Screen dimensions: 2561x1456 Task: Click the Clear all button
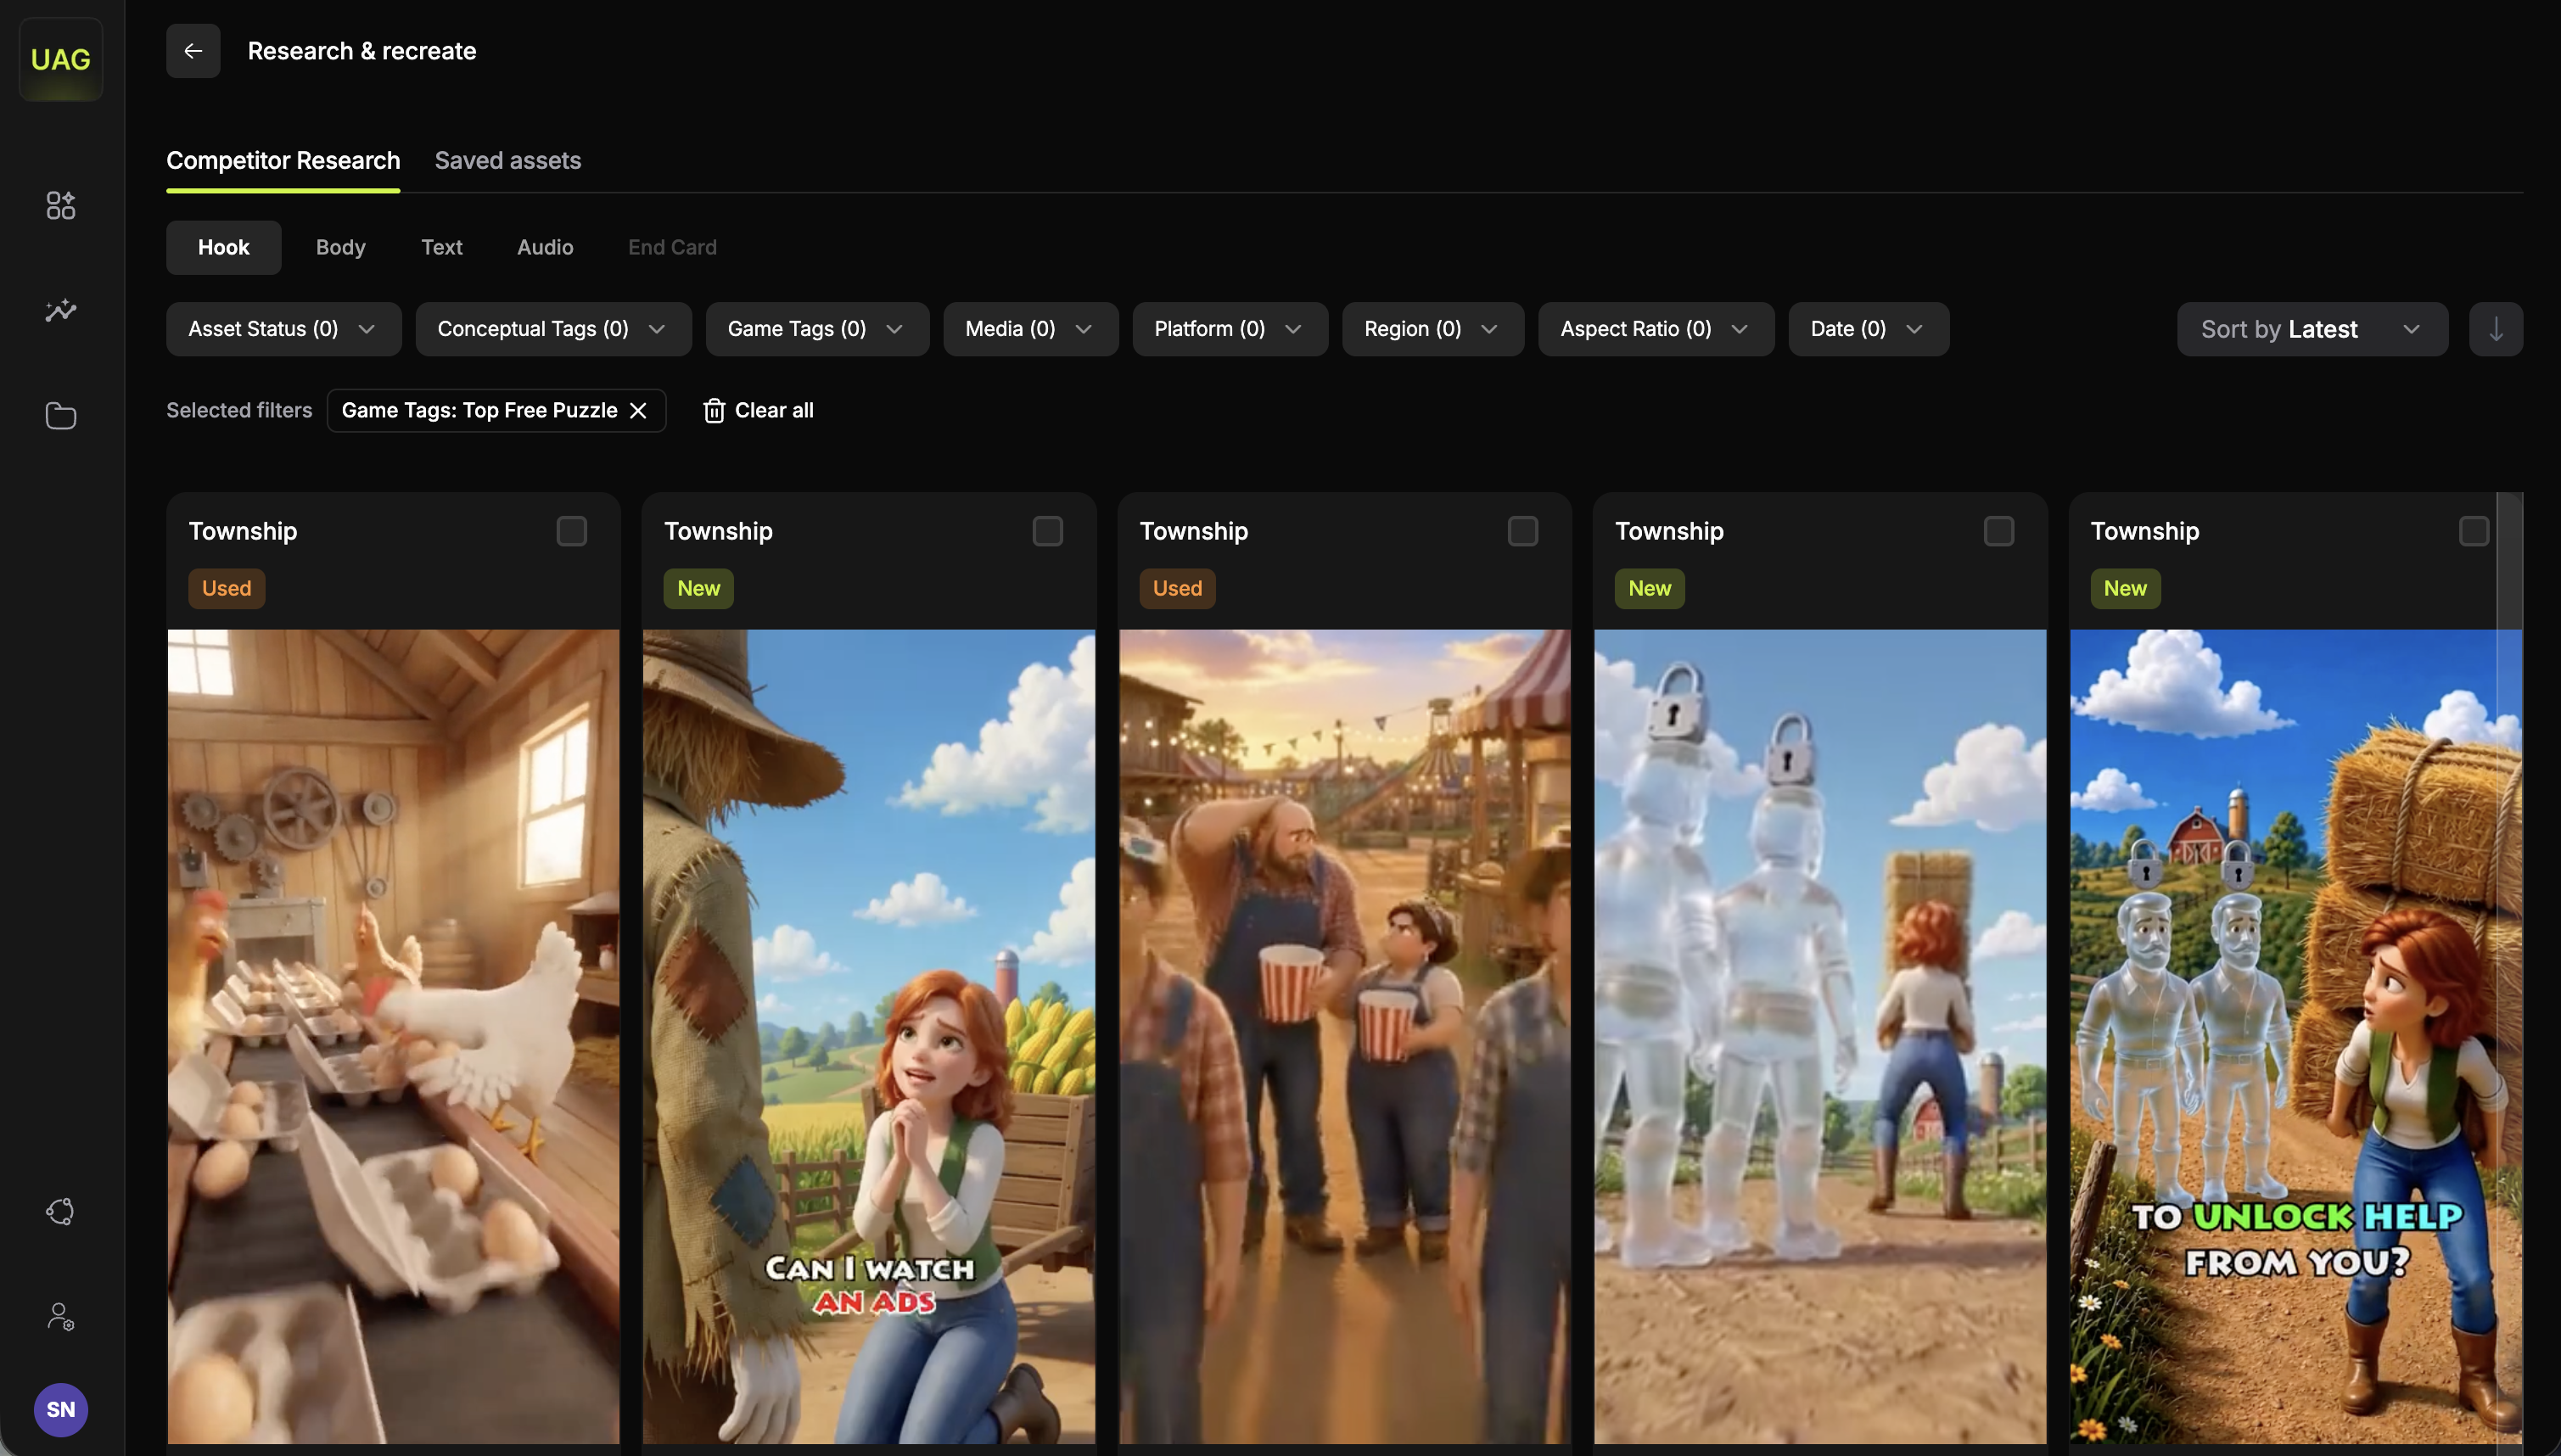pyautogui.click(x=758, y=411)
